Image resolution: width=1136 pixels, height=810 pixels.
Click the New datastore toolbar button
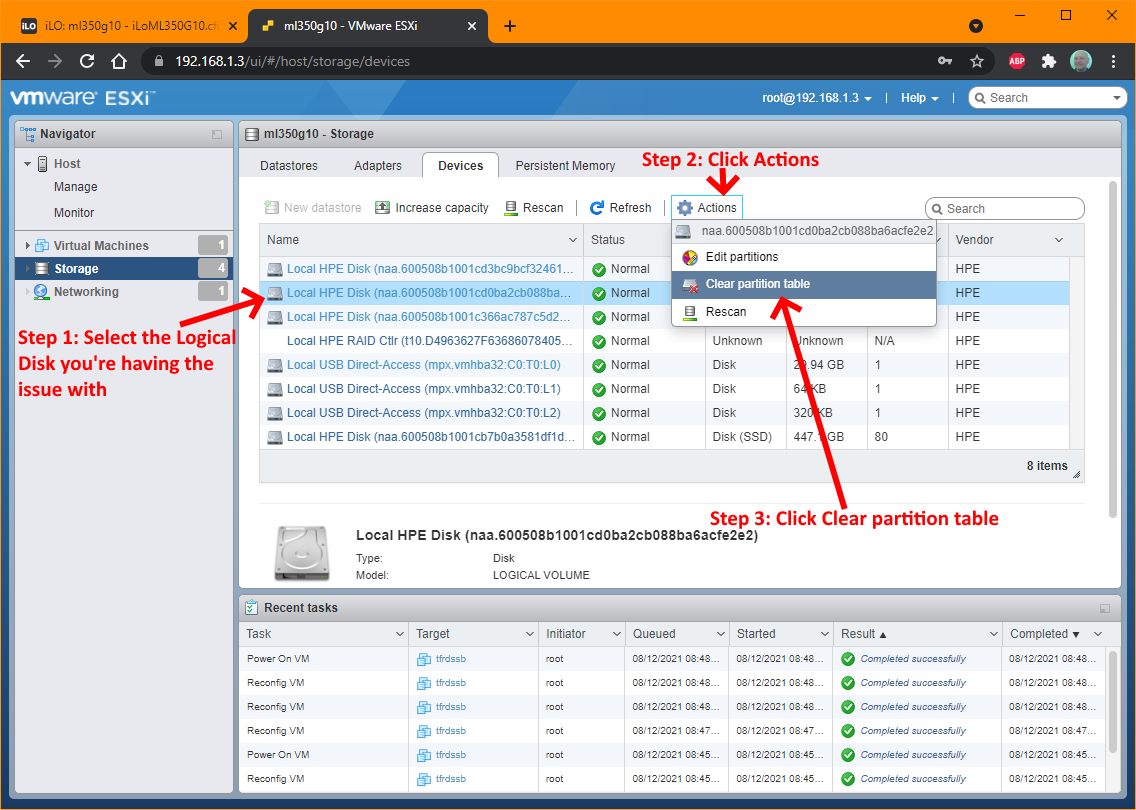(313, 208)
